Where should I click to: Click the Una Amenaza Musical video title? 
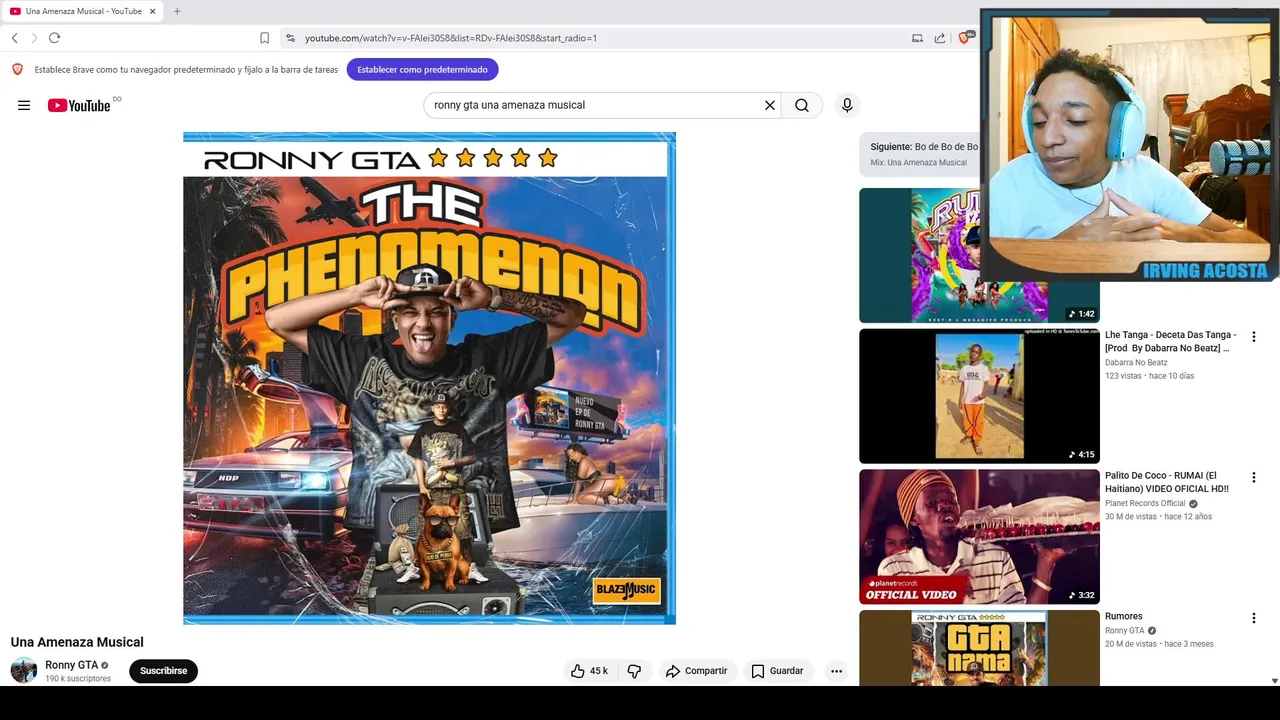coord(77,642)
